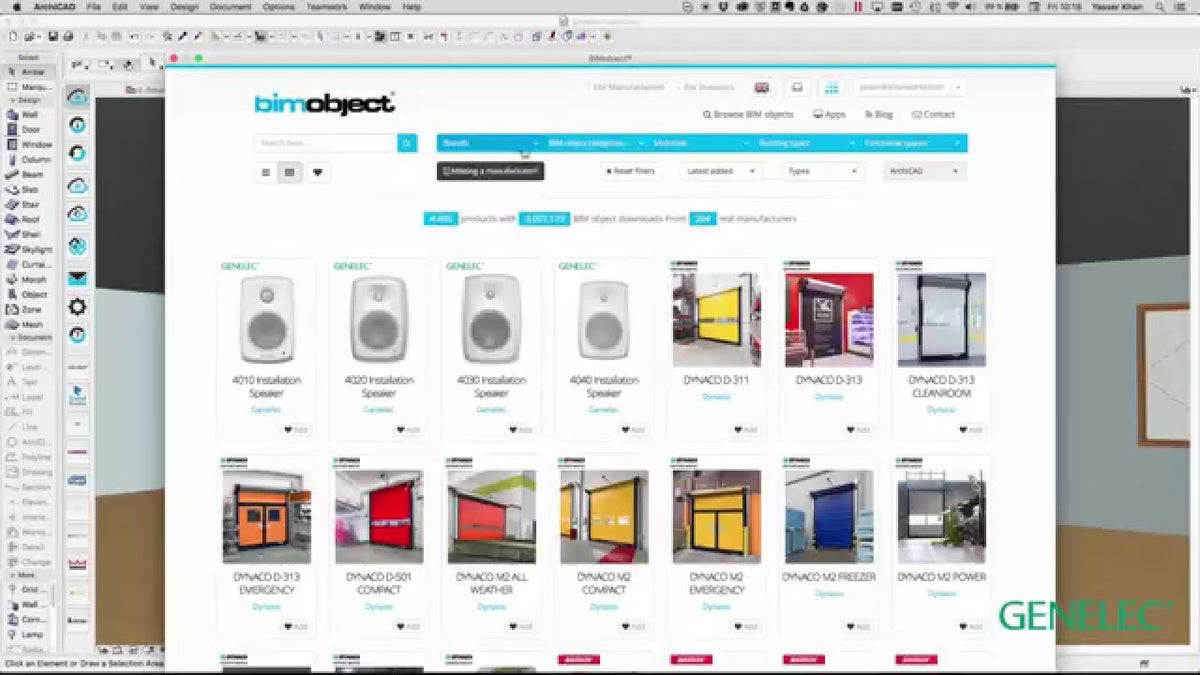The image size is (1200, 675).
Task: Open the Types dropdown
Action: tap(823, 172)
